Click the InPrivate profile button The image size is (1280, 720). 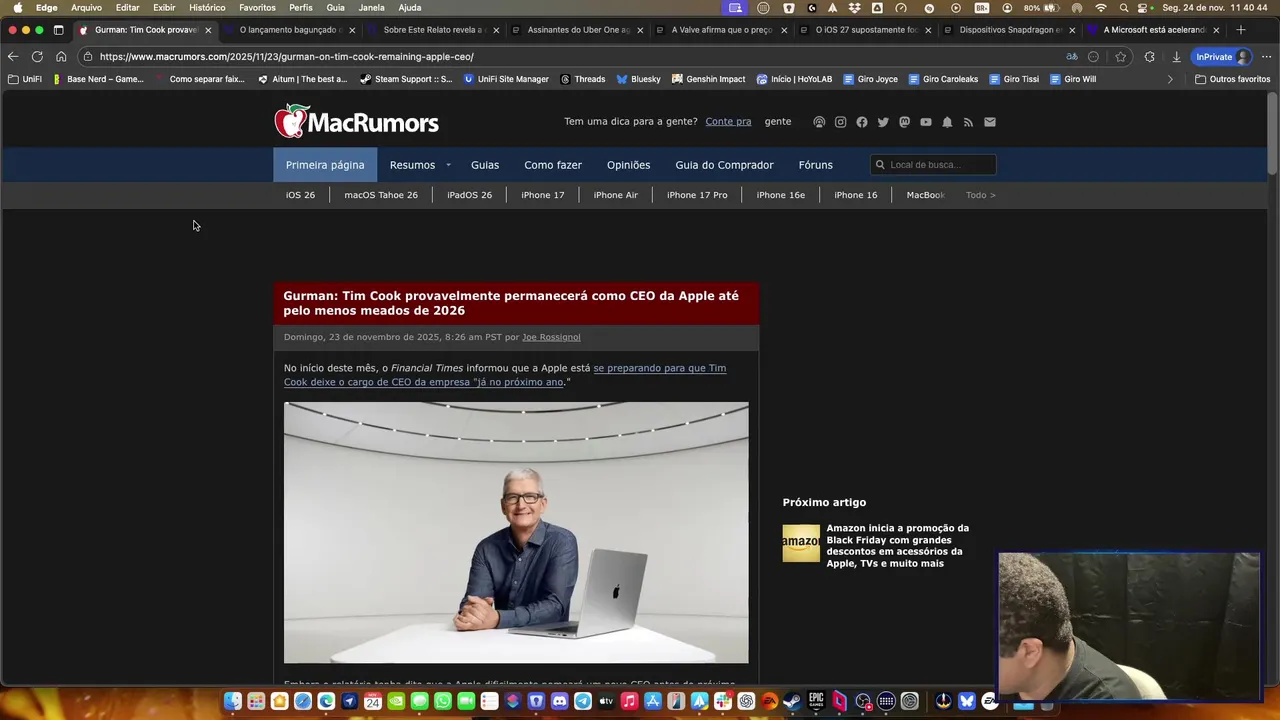coord(1222,57)
